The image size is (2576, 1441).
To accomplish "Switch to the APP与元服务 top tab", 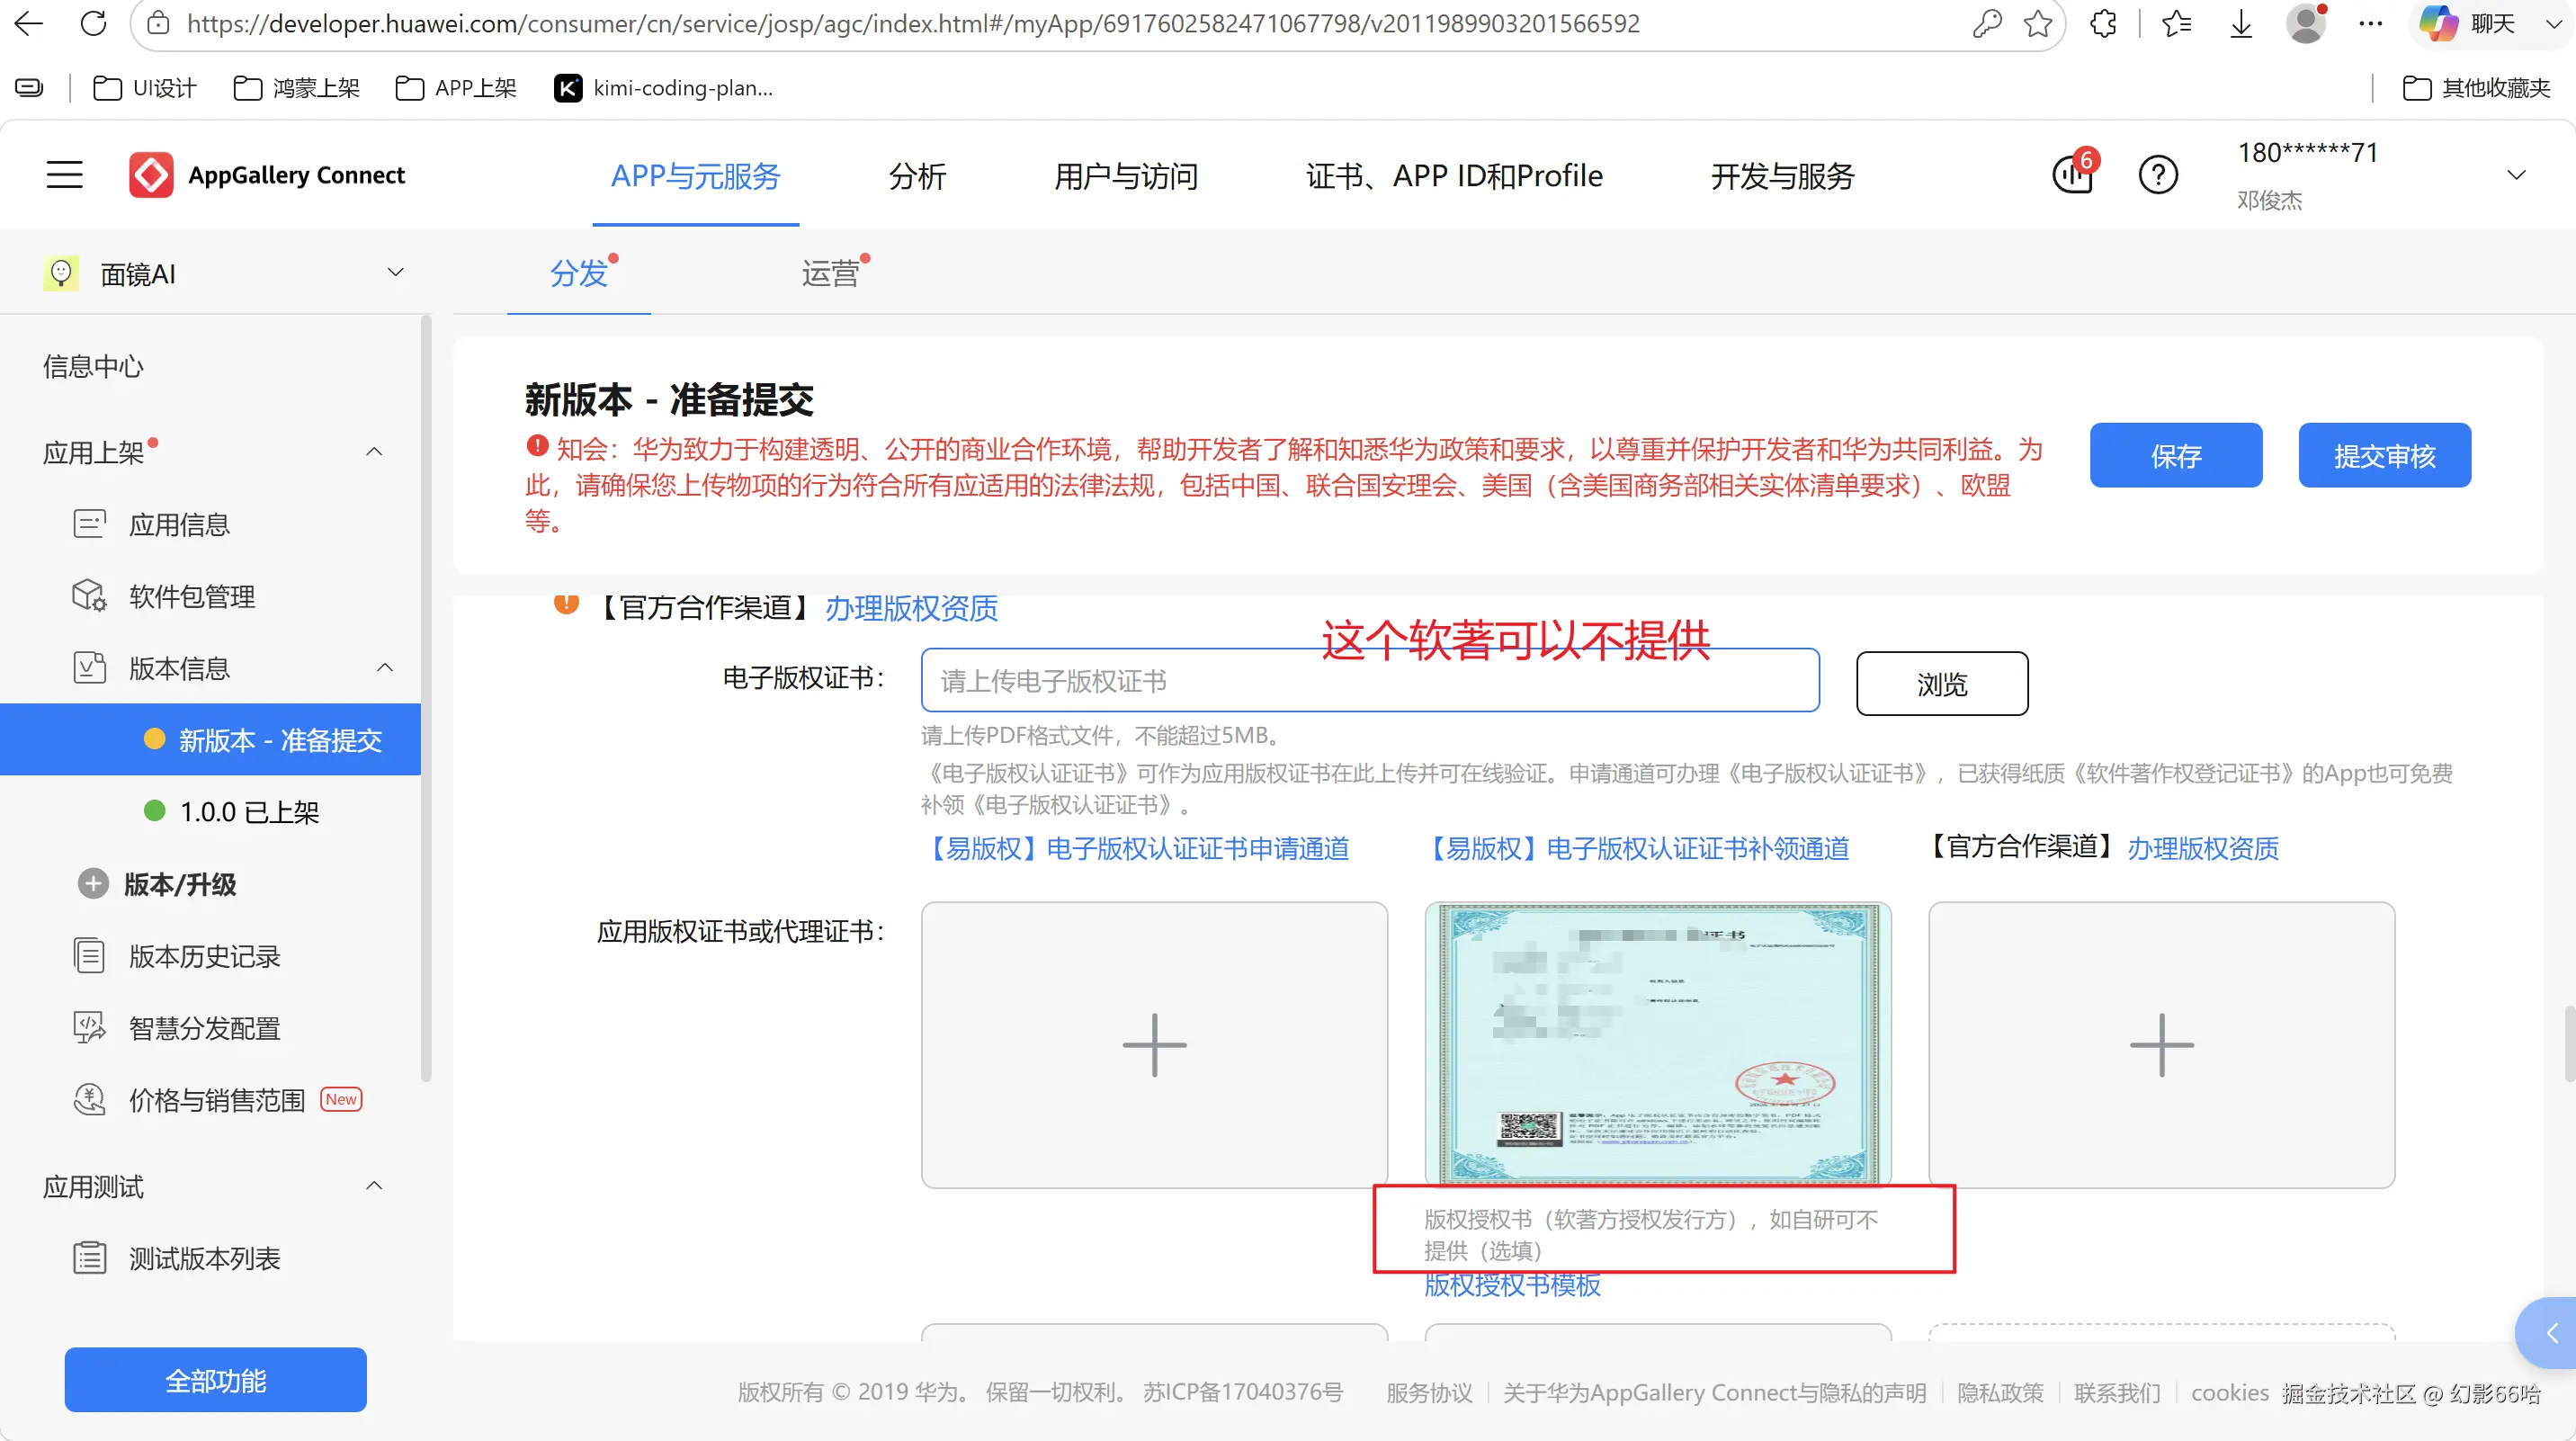I will (696, 176).
